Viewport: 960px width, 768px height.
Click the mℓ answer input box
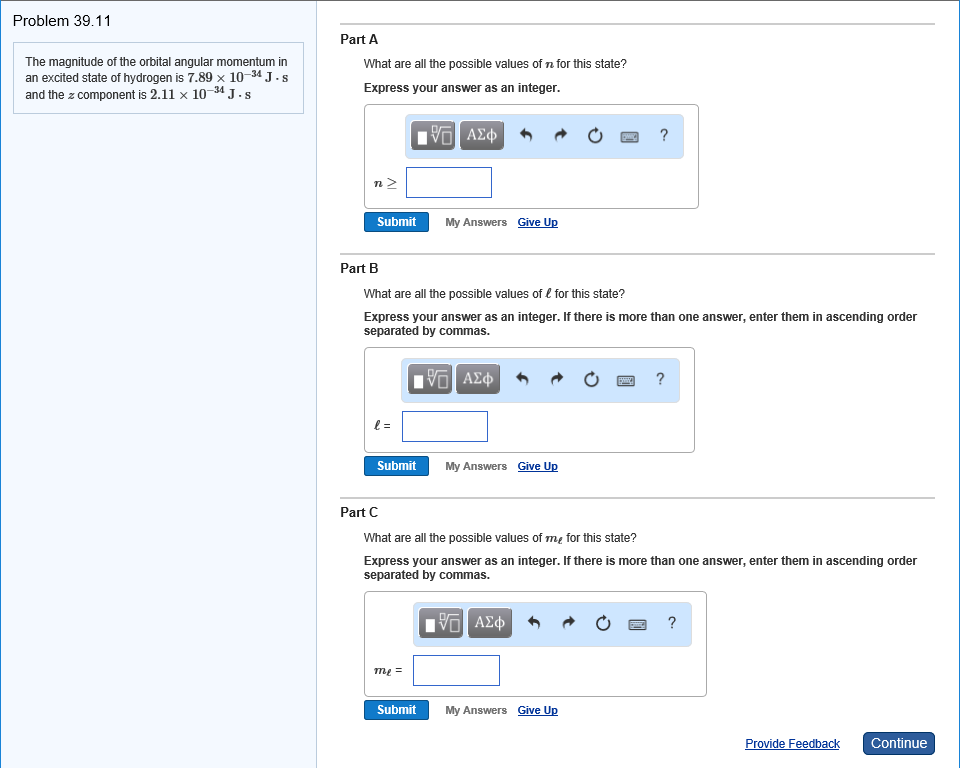[456, 670]
